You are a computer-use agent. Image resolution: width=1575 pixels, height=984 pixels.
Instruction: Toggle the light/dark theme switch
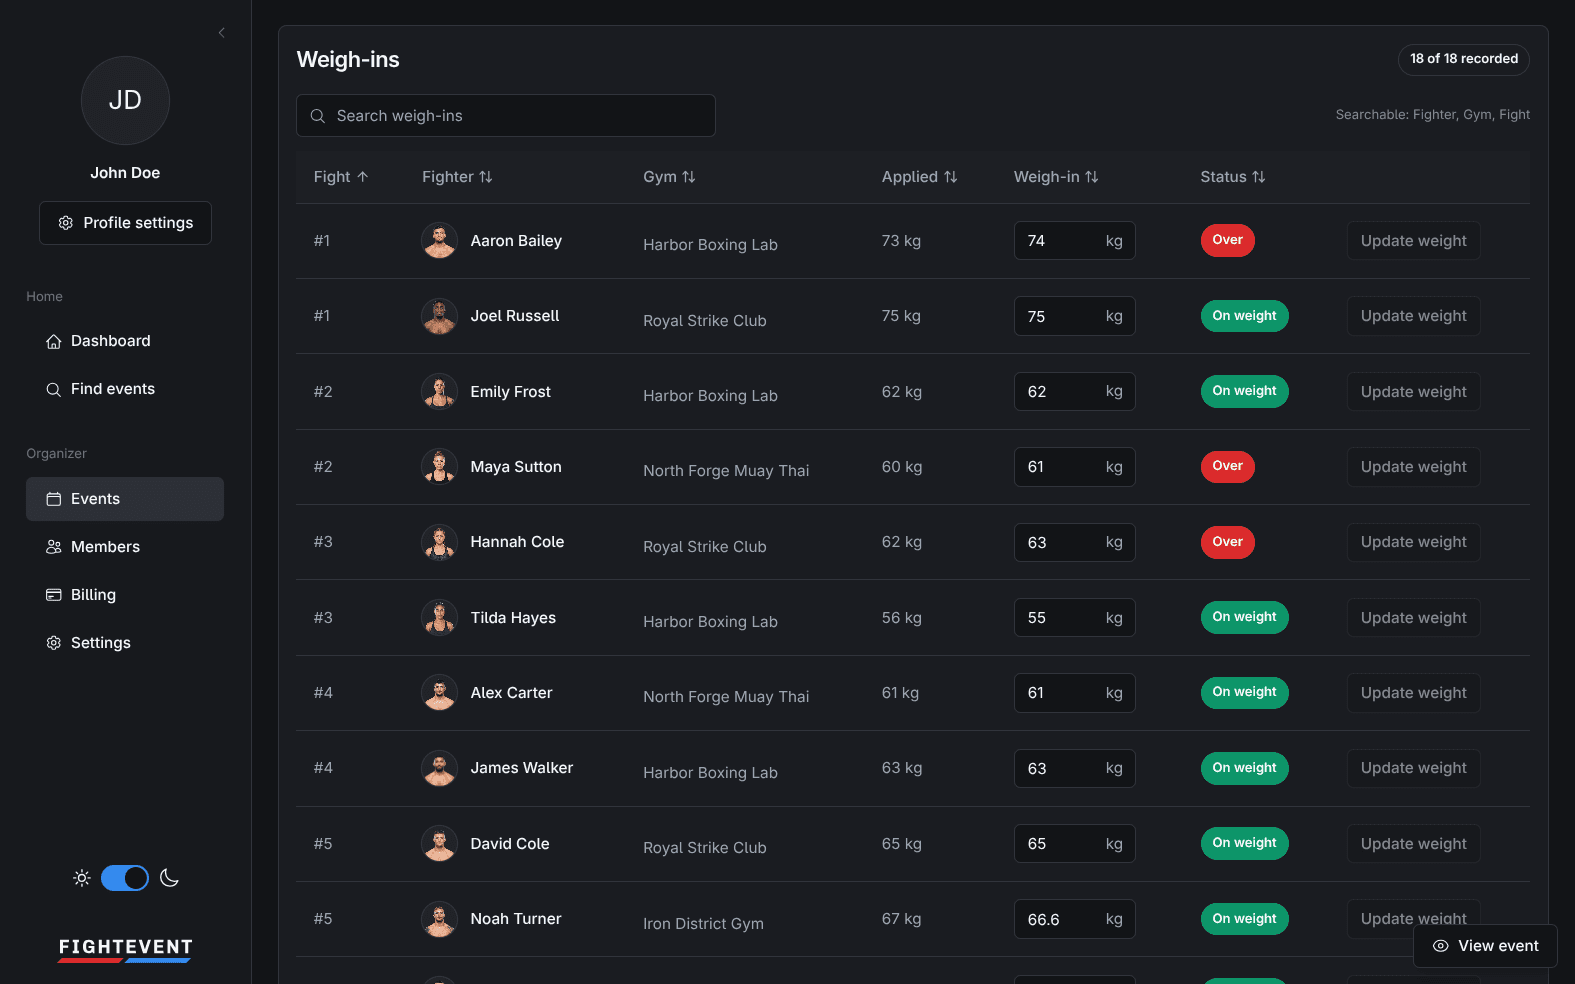(x=125, y=878)
